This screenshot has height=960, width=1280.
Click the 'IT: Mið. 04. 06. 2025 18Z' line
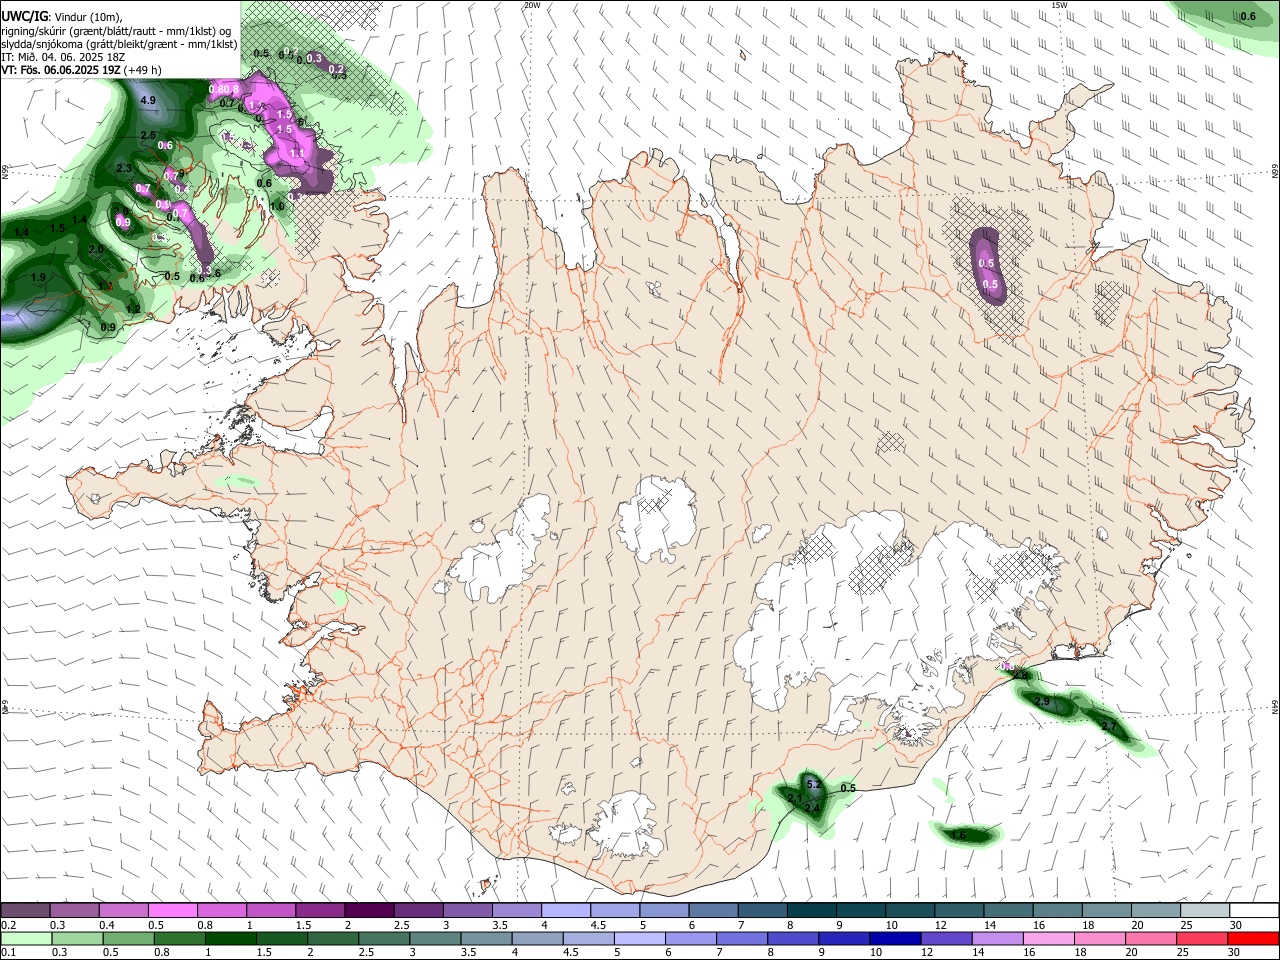pyautogui.click(x=64, y=57)
